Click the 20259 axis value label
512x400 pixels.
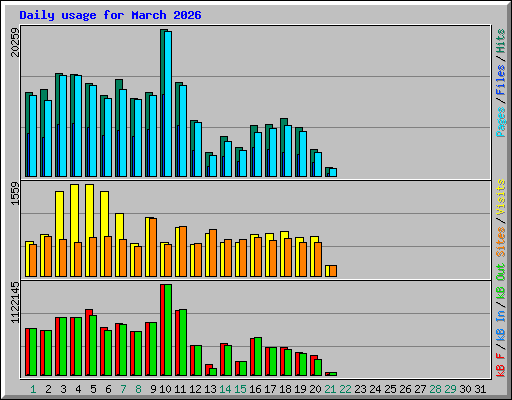pyautogui.click(x=15, y=42)
